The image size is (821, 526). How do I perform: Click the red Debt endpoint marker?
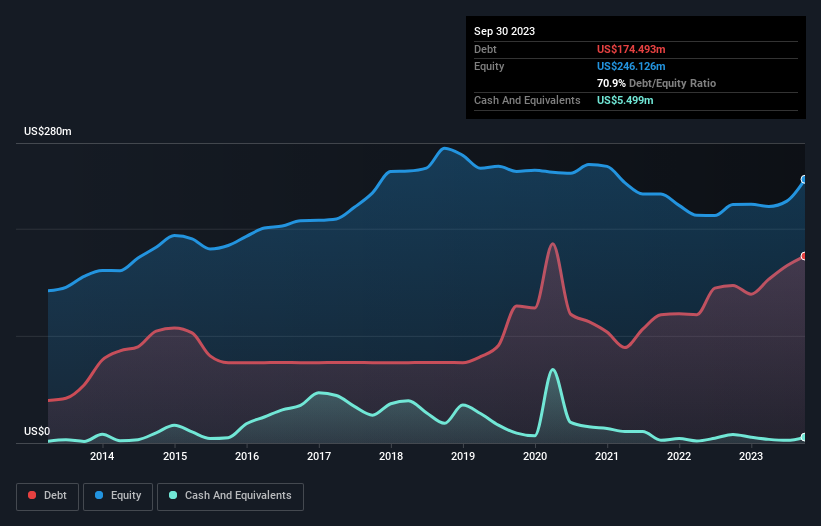pyautogui.click(x=804, y=256)
